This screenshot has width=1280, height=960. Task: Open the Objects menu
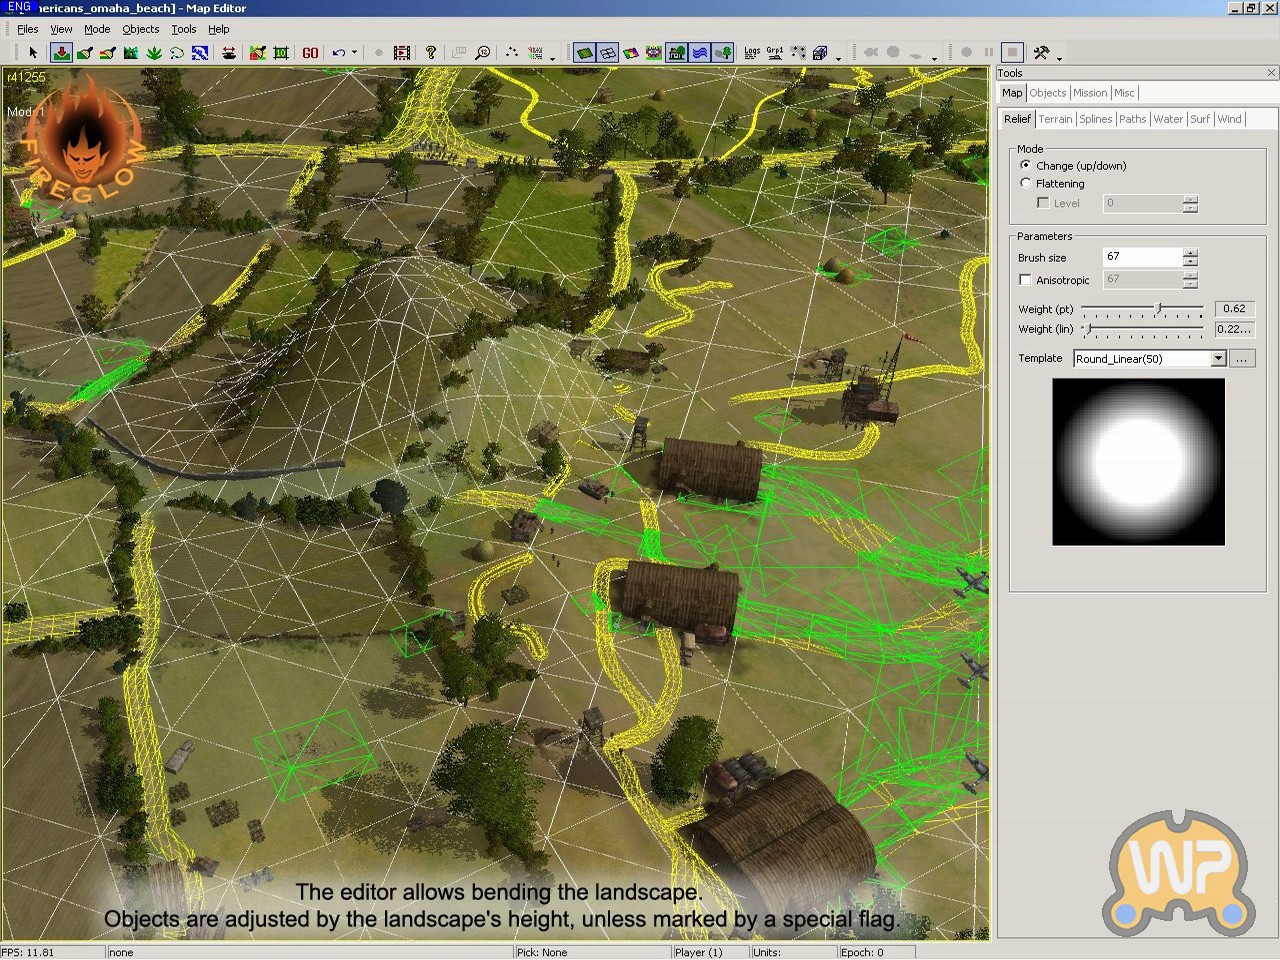tap(141, 29)
